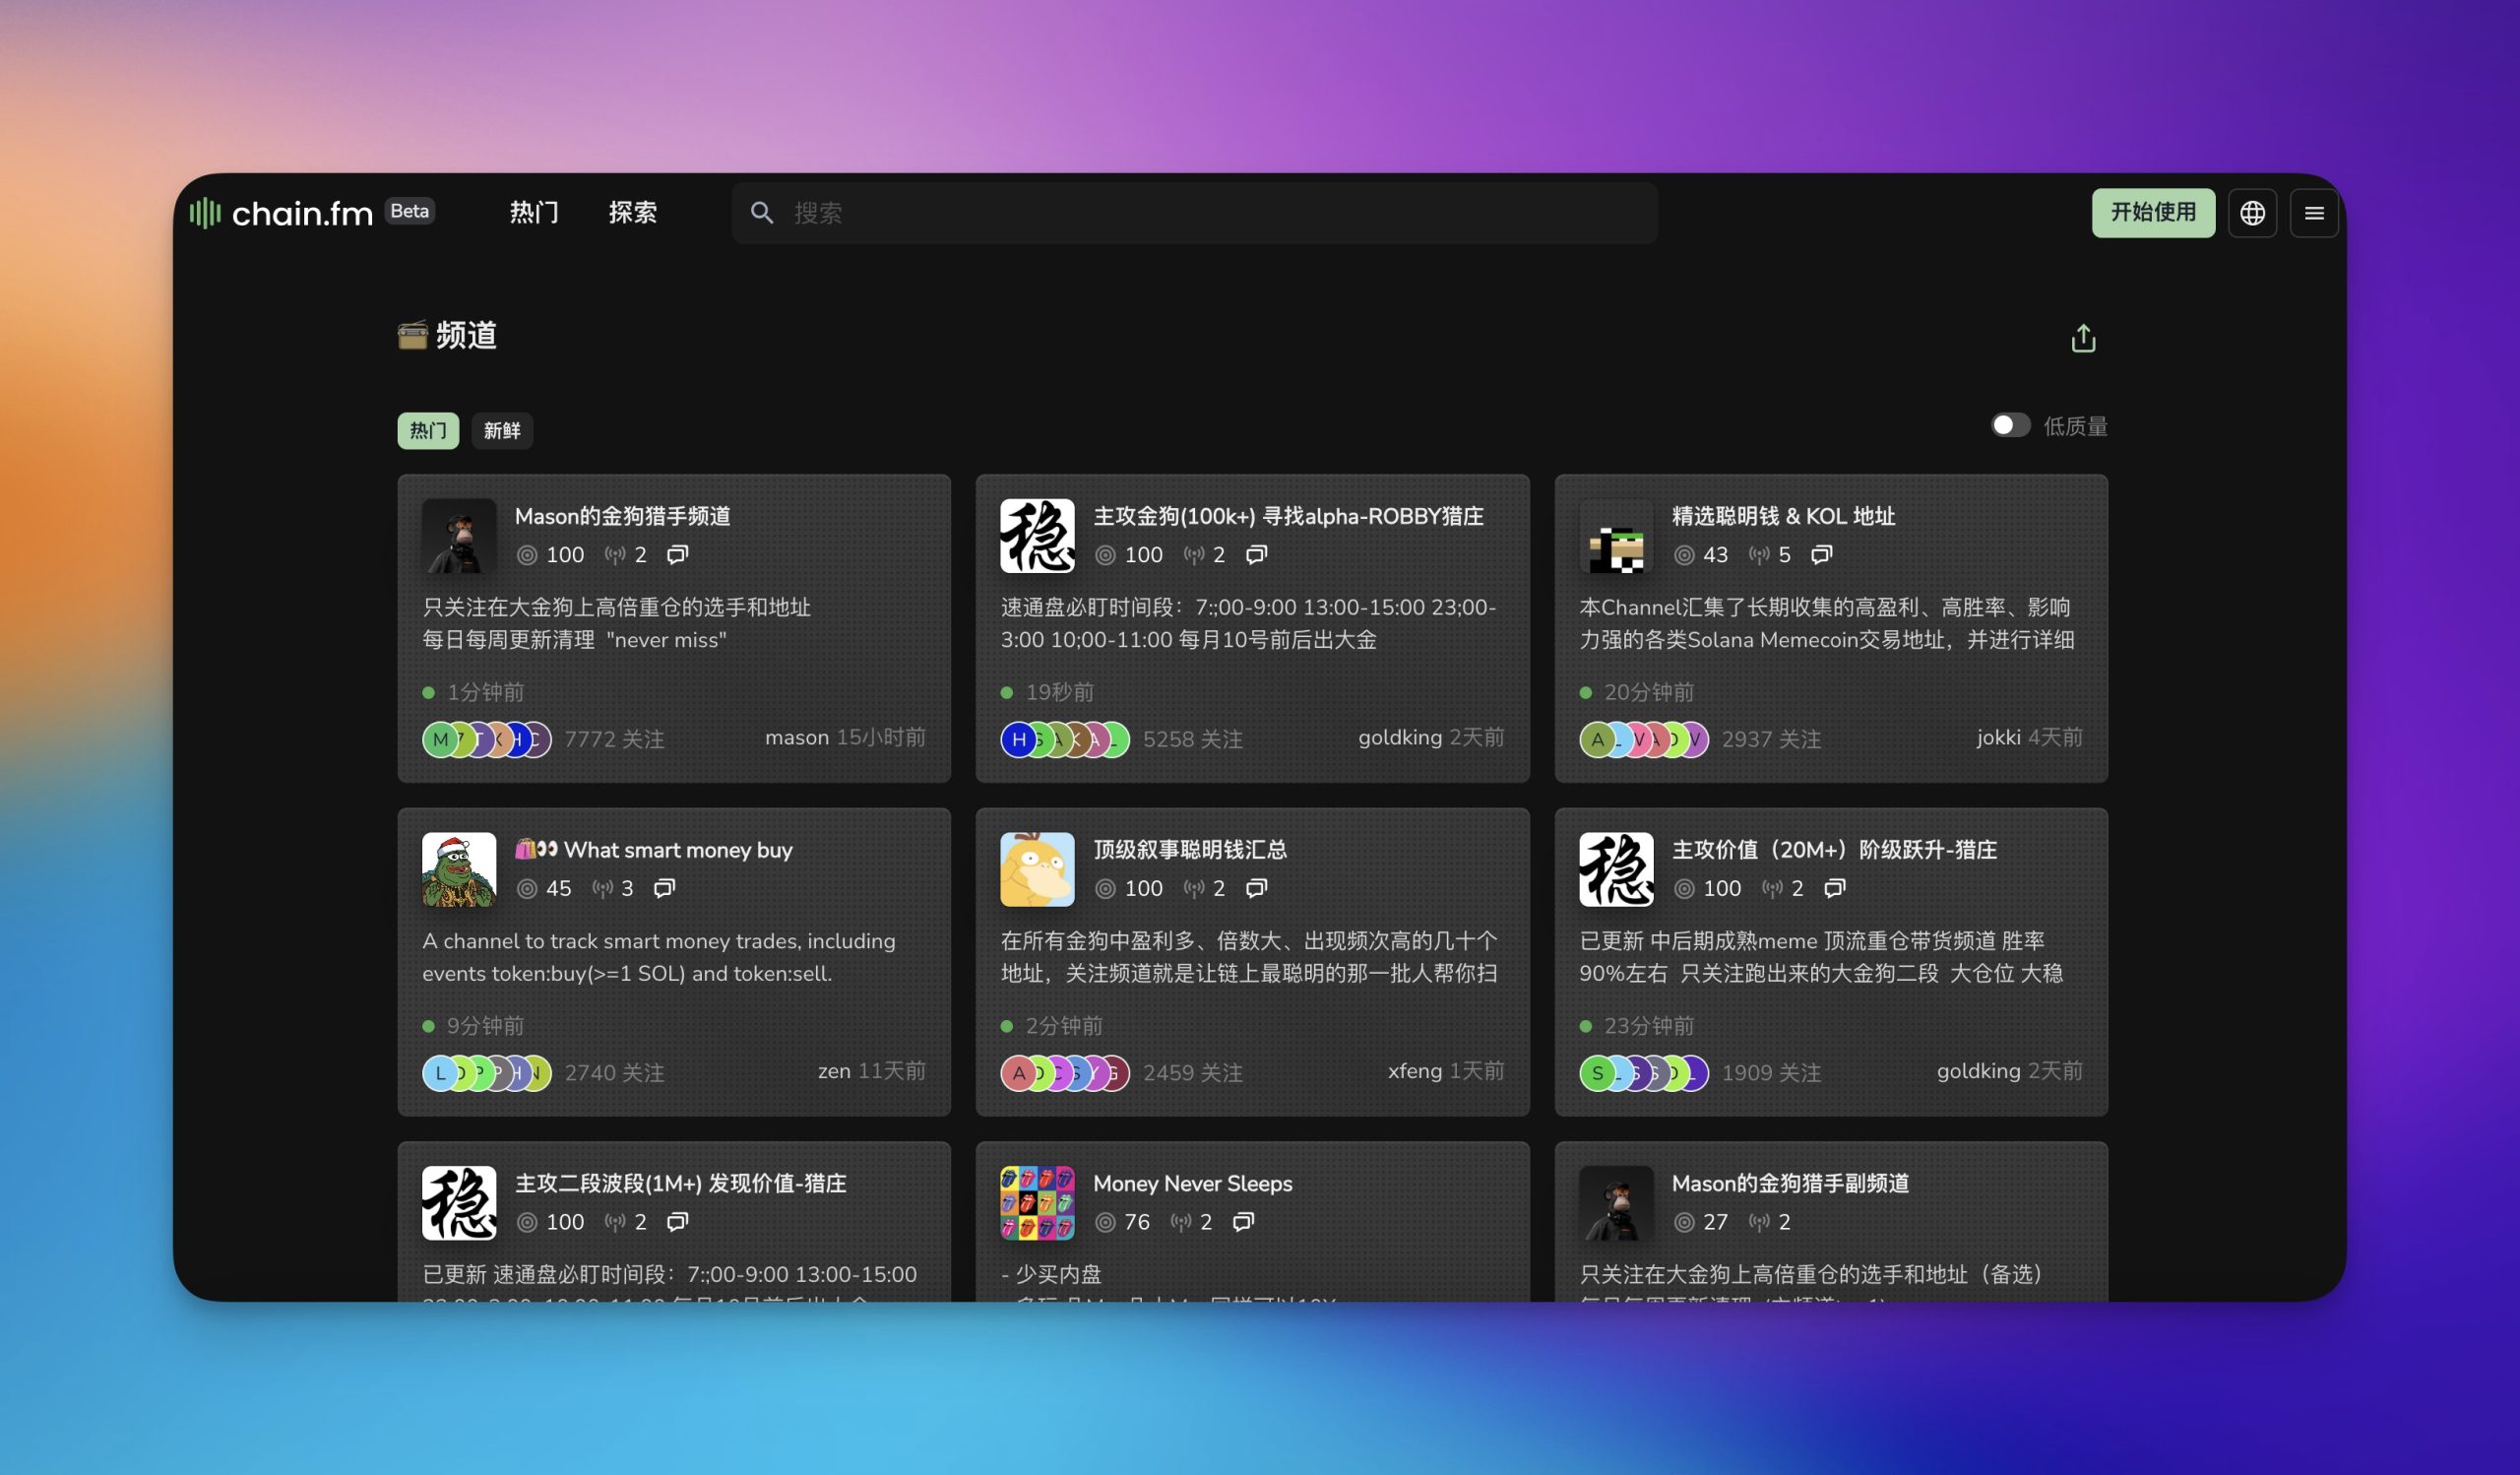Select the 新鲜 filter tab
Image resolution: width=2520 pixels, height=1475 pixels.
pos(502,430)
